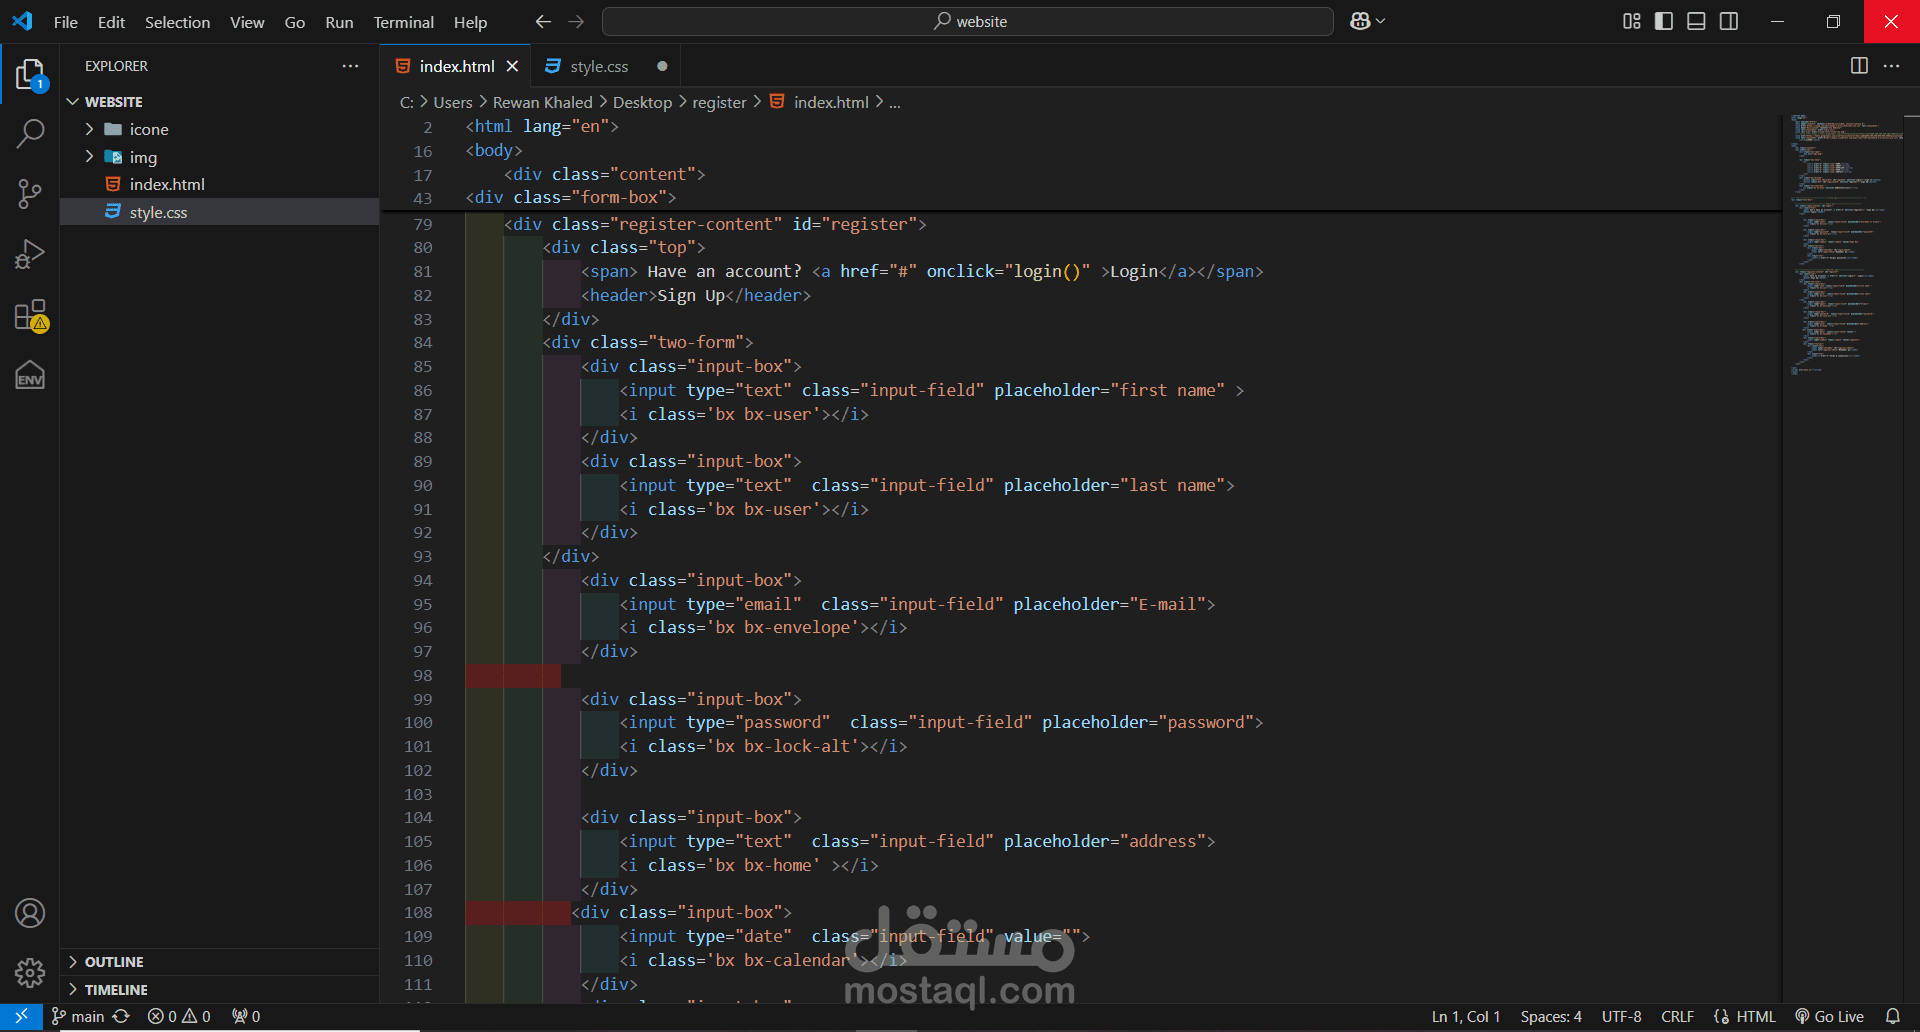Collapse the WEBSITE folder section
The width and height of the screenshot is (1920, 1032).
219,102
